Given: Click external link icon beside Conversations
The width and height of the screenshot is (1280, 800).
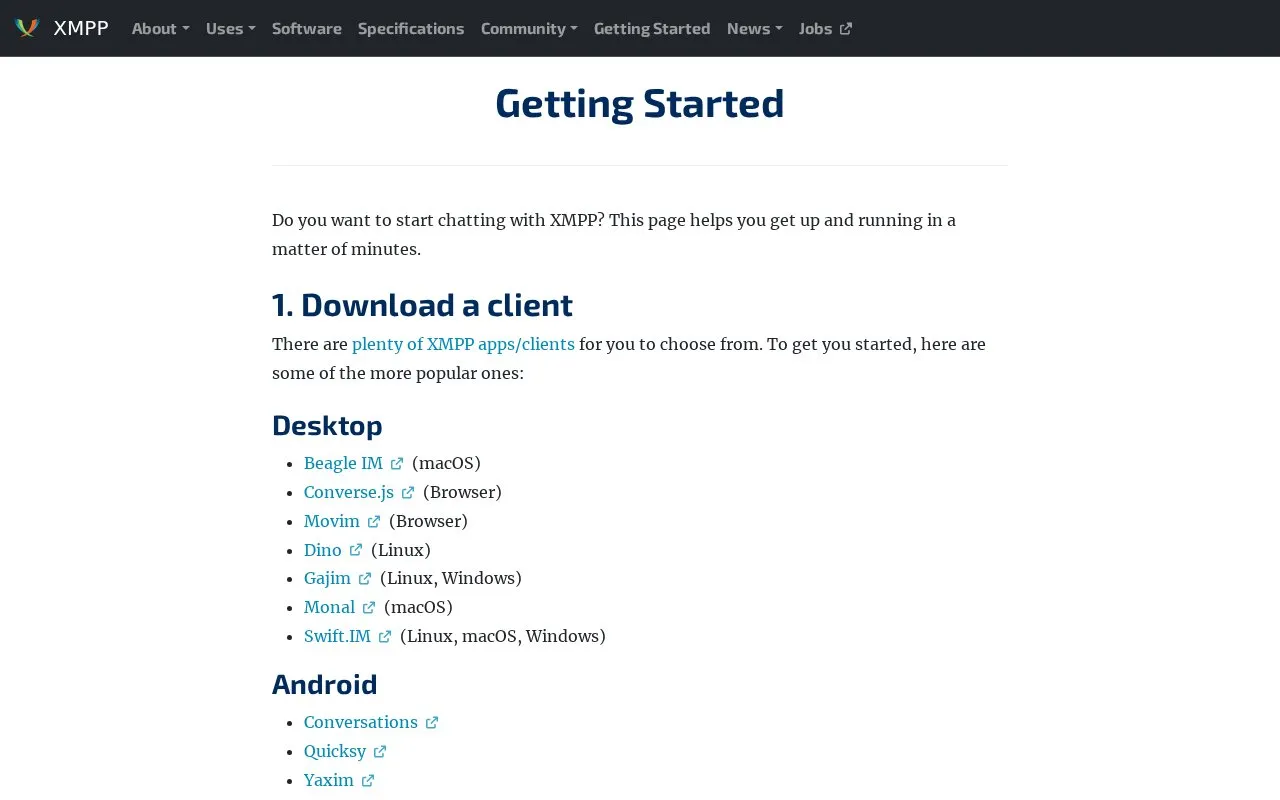Looking at the screenshot, I should pyautogui.click(x=432, y=723).
